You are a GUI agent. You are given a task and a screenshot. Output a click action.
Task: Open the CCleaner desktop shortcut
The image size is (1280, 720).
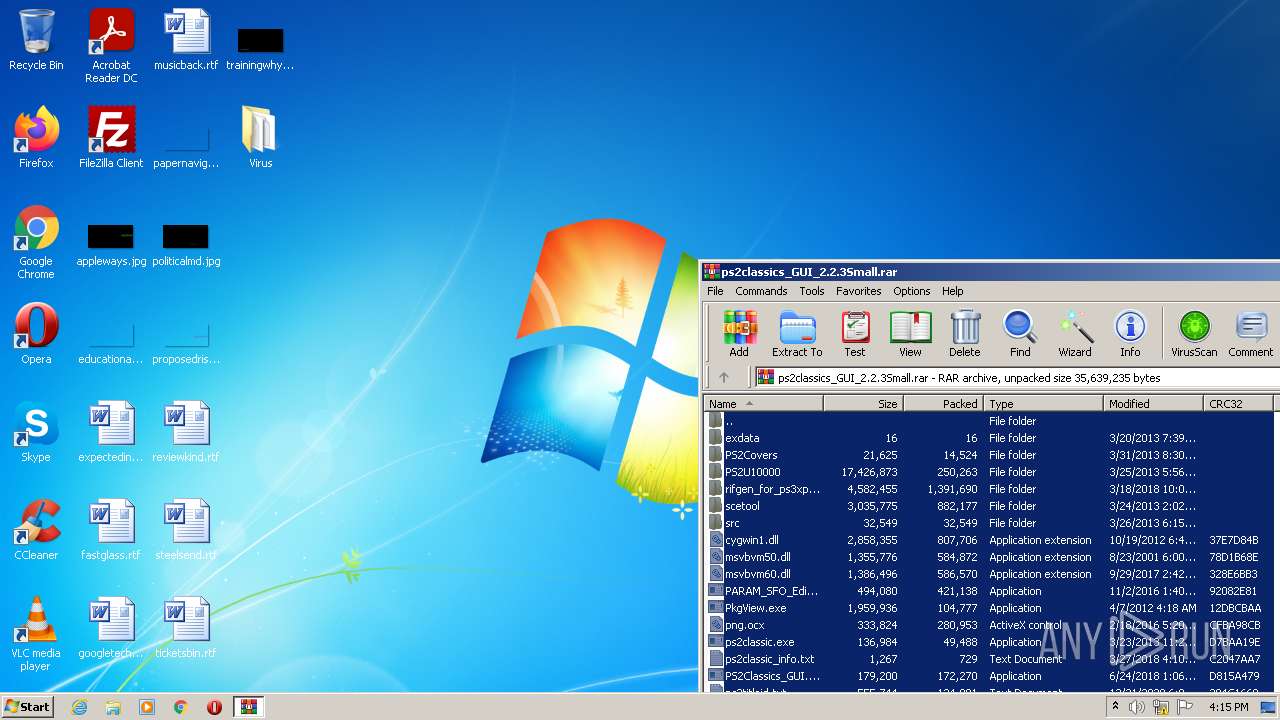[36, 530]
